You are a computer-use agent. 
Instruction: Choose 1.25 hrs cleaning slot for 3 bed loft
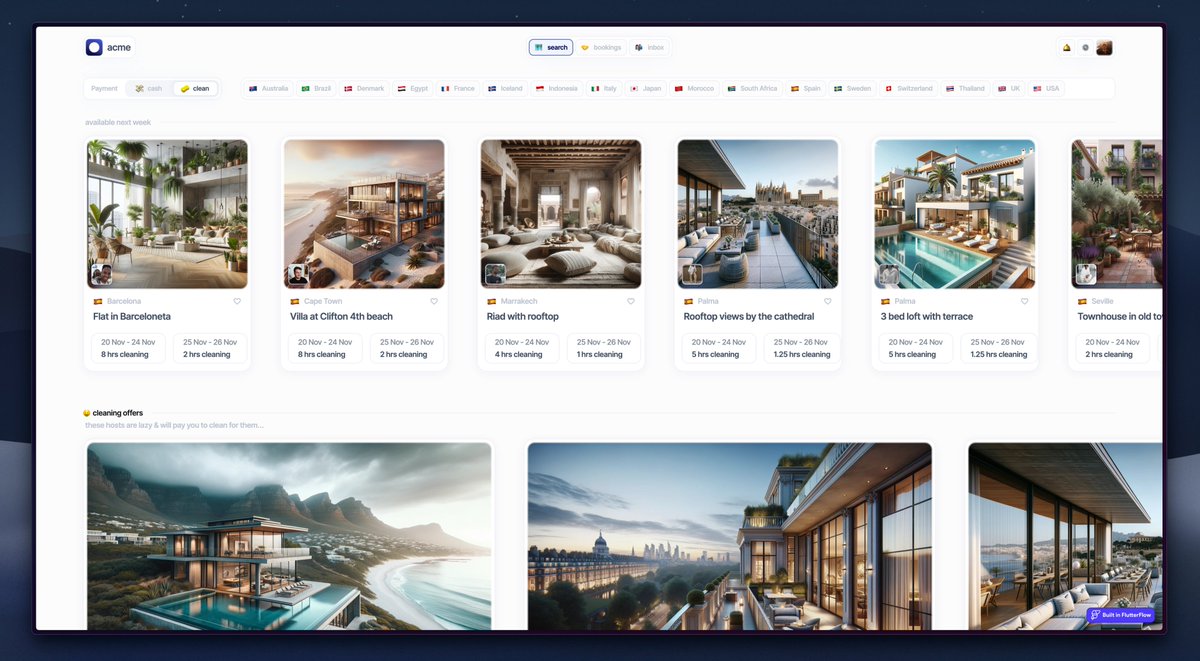pyautogui.click(x=998, y=348)
